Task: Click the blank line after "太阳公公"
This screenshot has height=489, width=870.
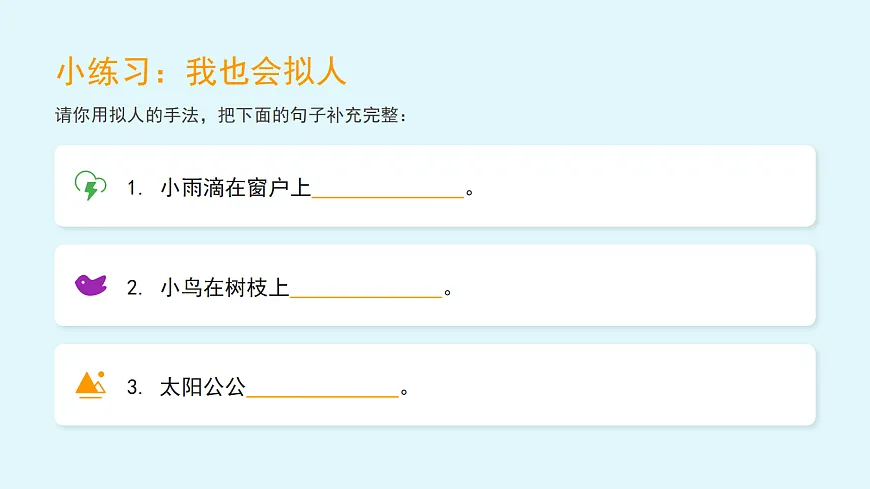Action: 322,393
